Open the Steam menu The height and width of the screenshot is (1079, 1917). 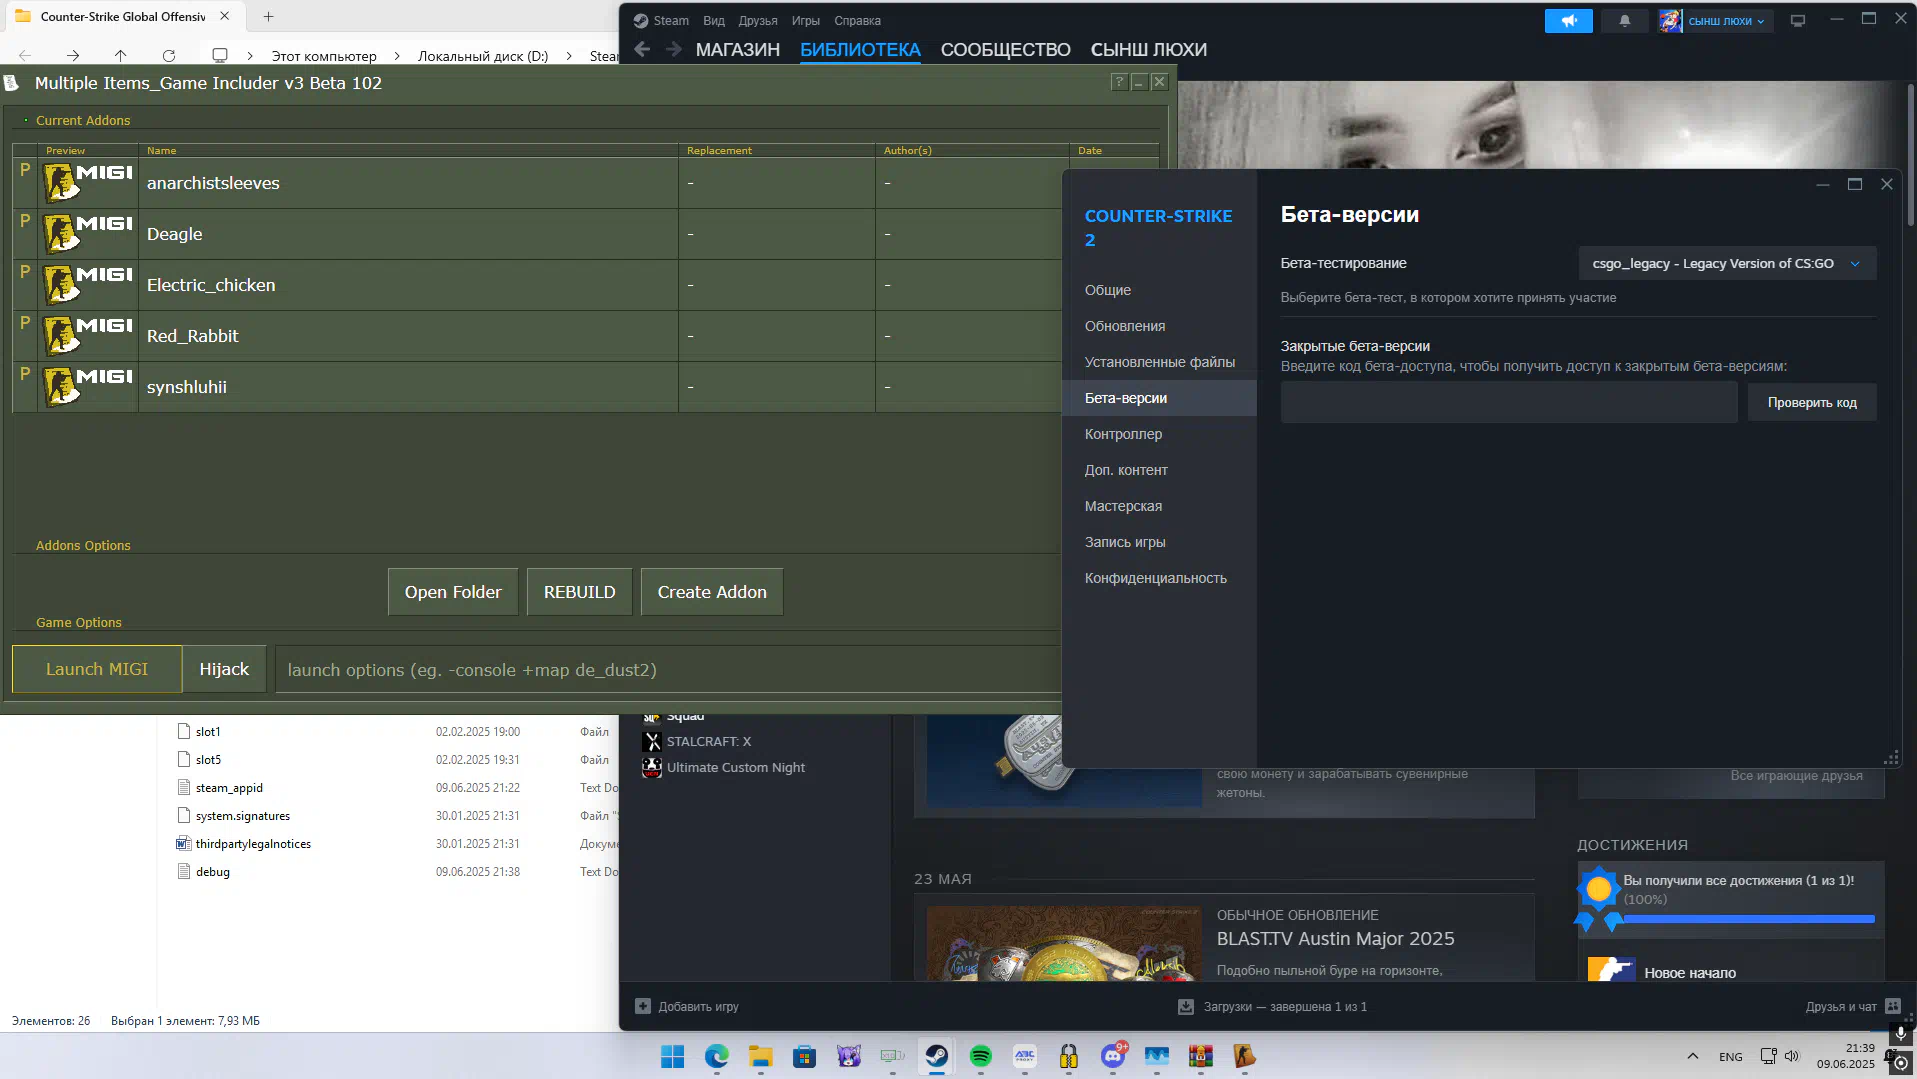pyautogui.click(x=671, y=20)
